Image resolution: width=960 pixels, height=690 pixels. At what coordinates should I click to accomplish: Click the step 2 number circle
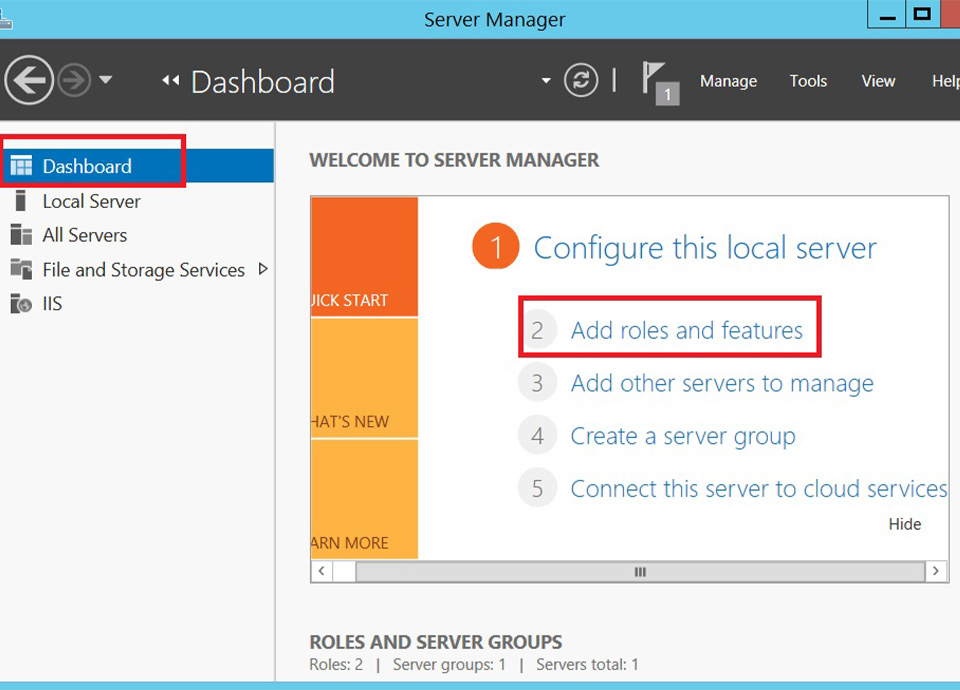537,331
